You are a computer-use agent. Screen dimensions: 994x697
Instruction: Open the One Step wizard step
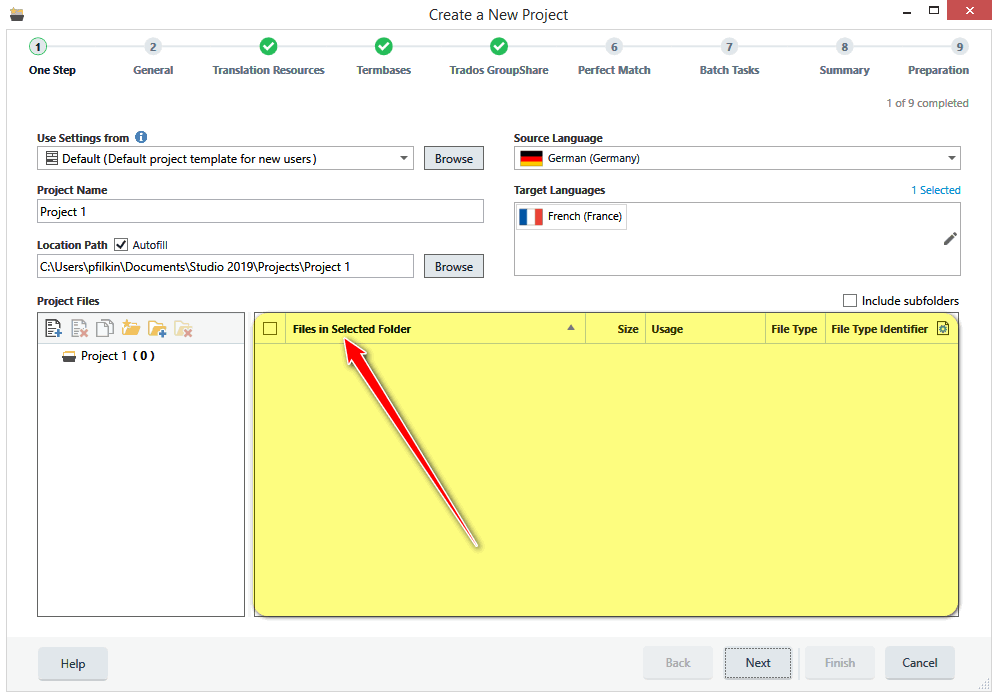click(x=52, y=70)
